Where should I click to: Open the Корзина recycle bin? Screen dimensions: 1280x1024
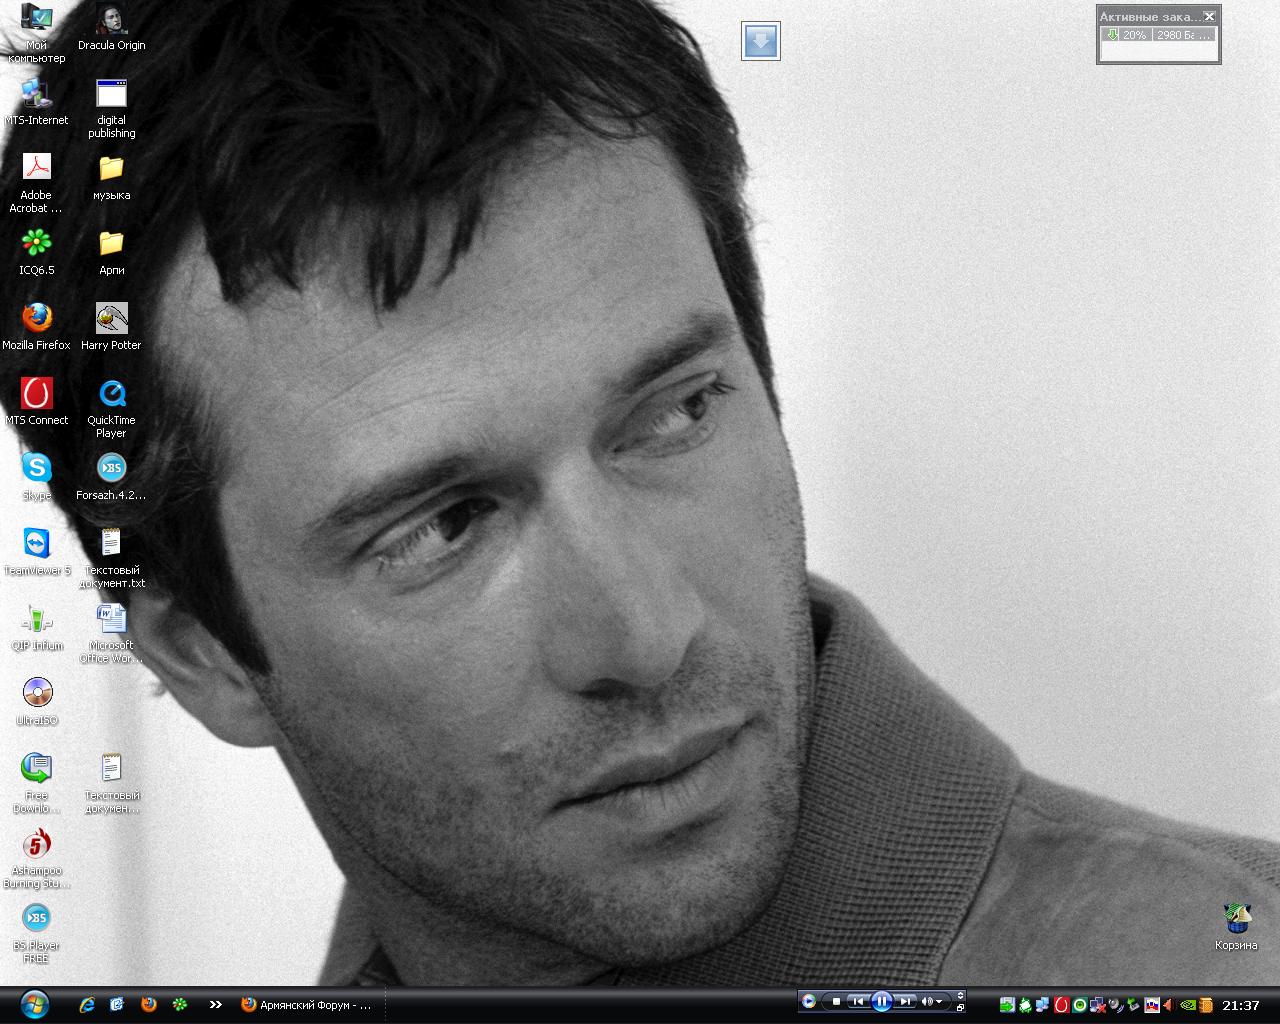pyautogui.click(x=1236, y=918)
